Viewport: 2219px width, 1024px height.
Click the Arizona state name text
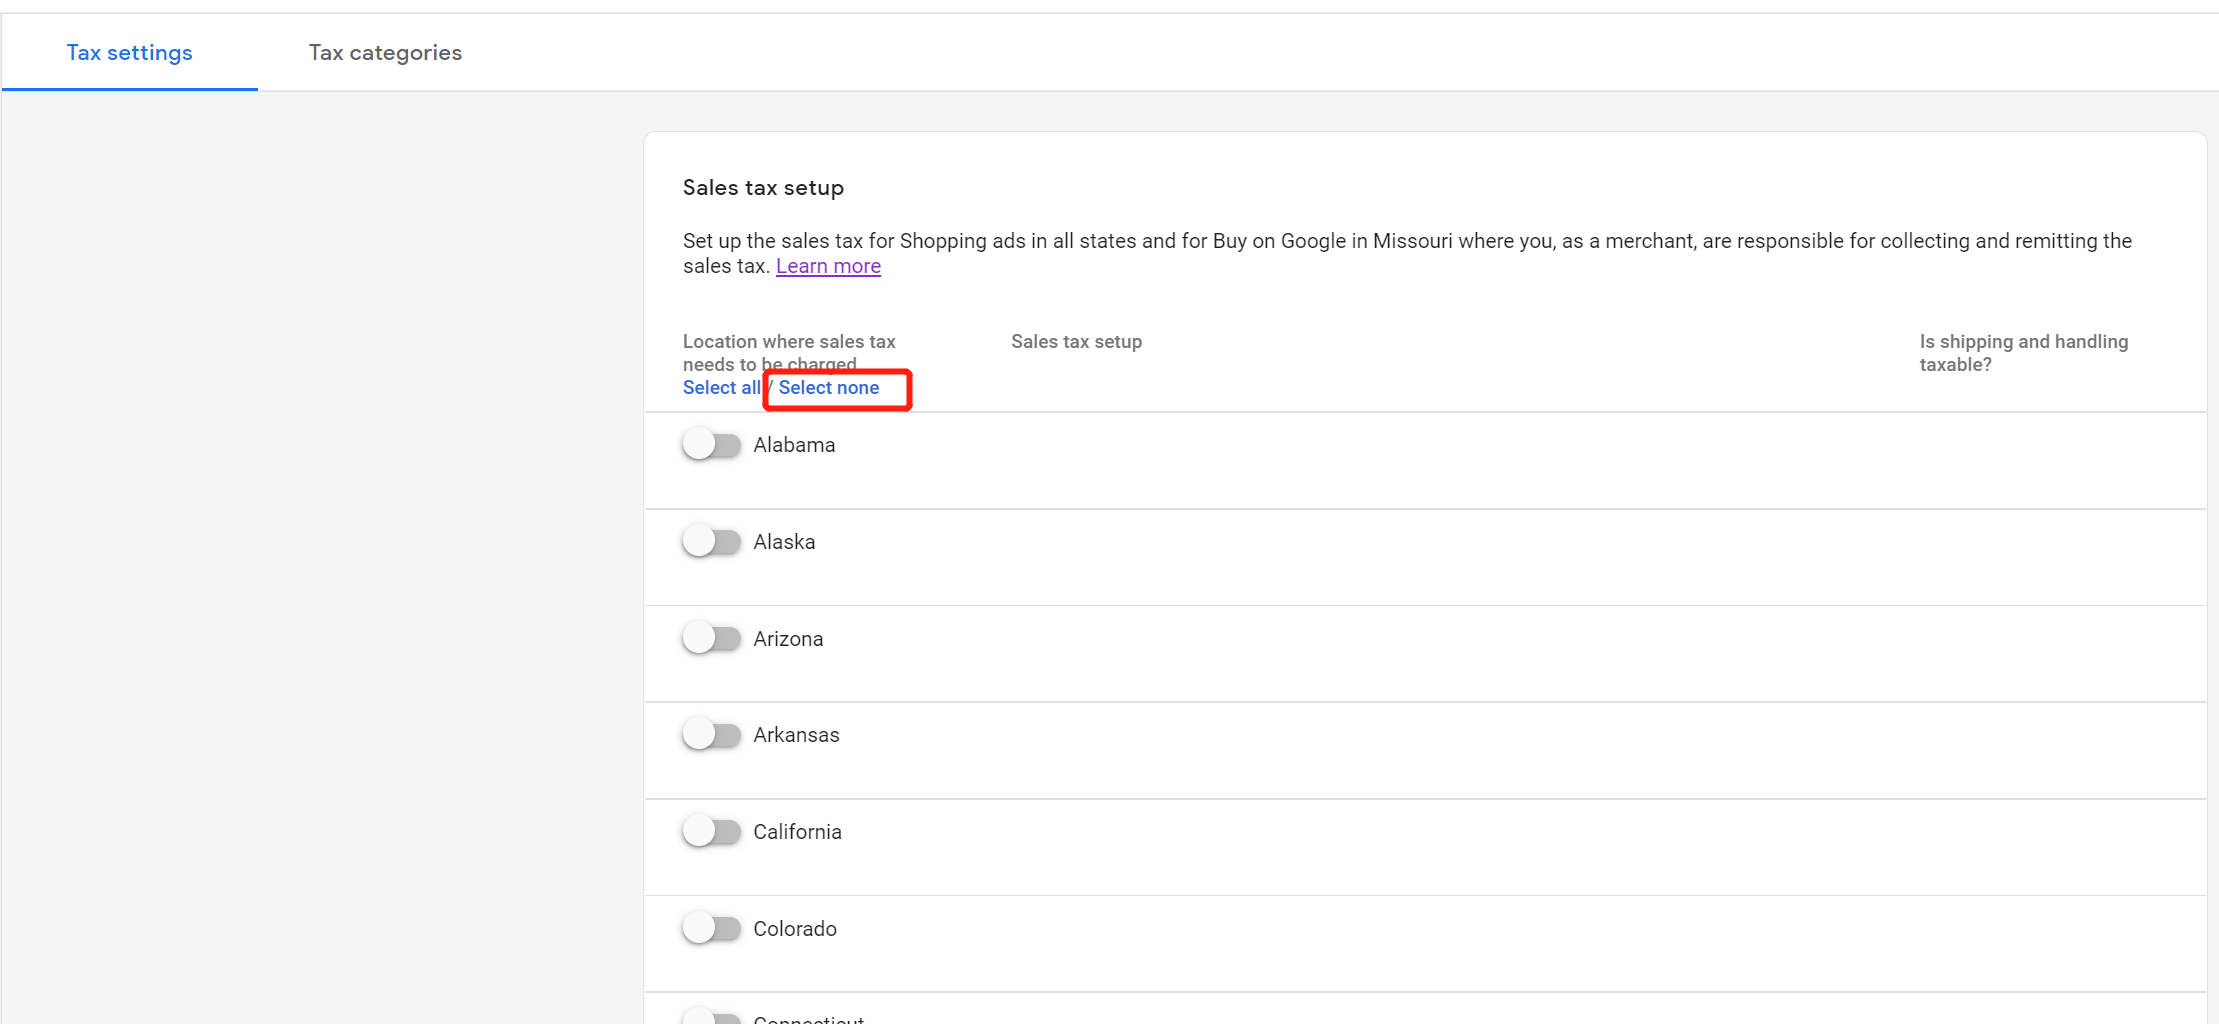(x=788, y=639)
